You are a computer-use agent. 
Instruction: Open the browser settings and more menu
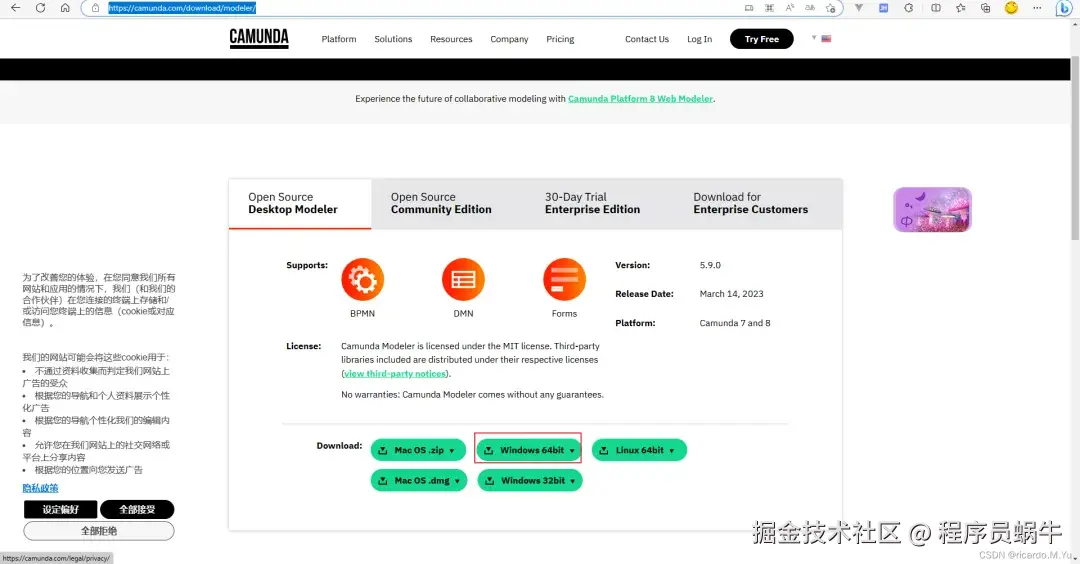click(x=1037, y=8)
